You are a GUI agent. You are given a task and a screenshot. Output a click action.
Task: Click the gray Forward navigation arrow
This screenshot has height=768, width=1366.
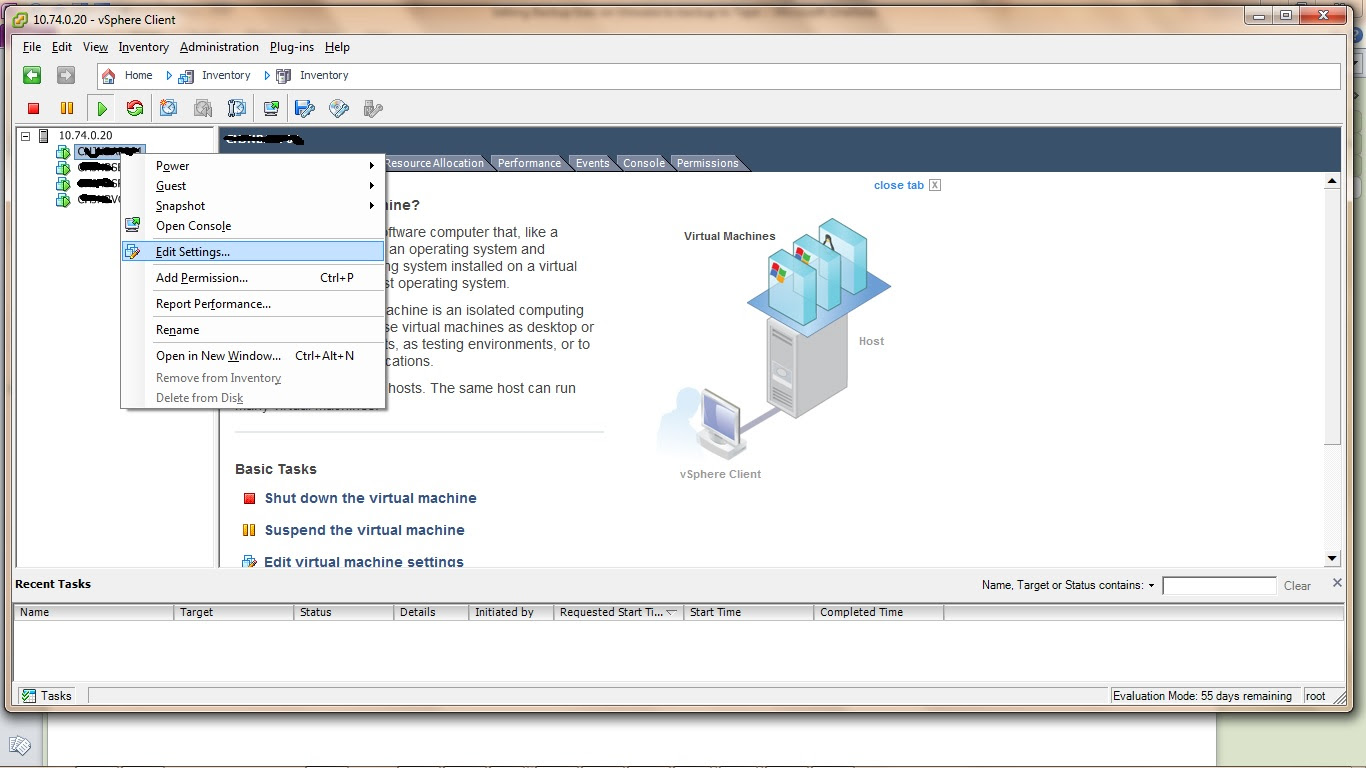[65, 75]
